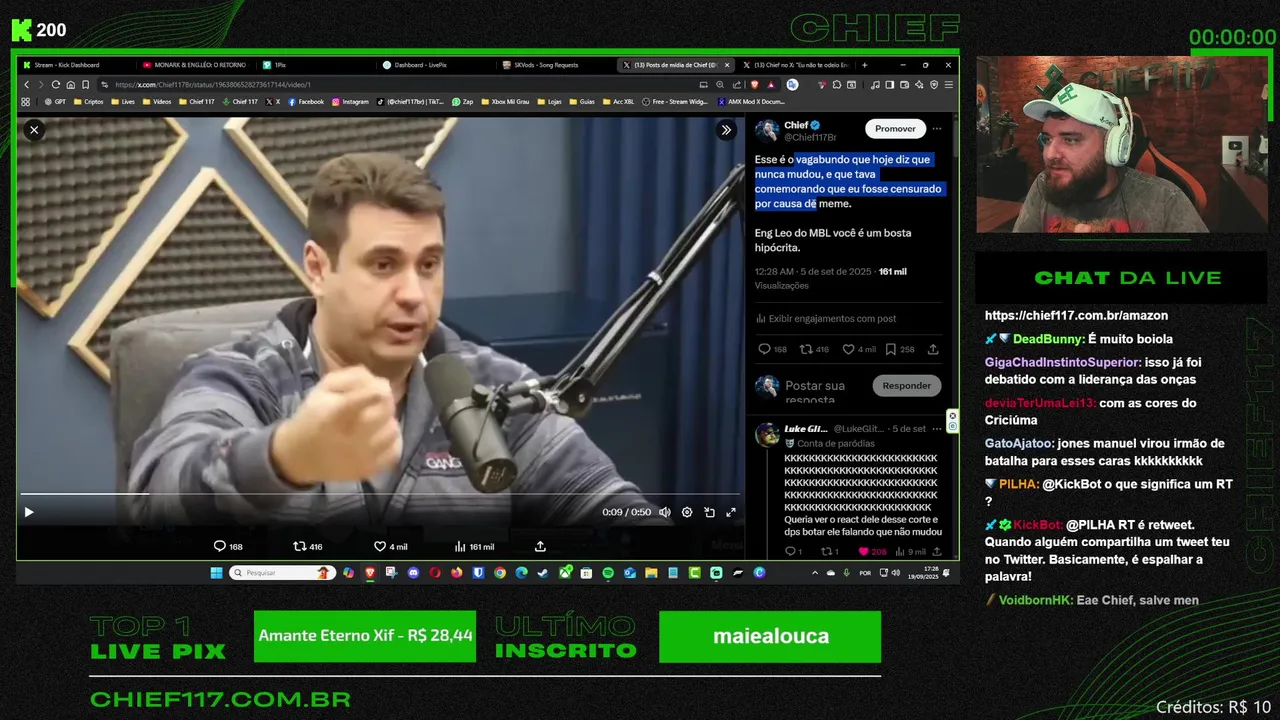Share the post using icon under the video
Viewport: 1280px width, 720px height.
[540, 546]
